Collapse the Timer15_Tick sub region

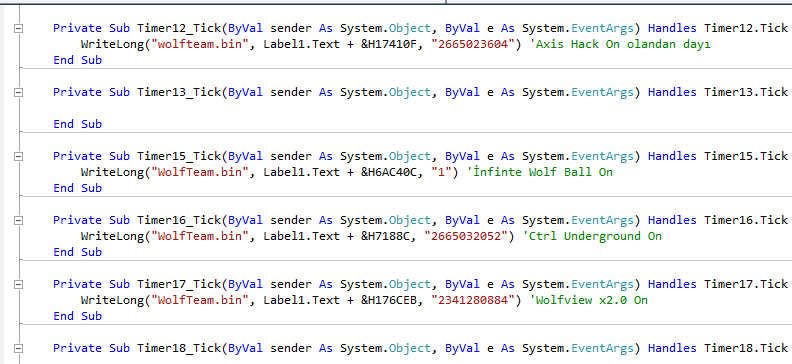click(x=18, y=157)
